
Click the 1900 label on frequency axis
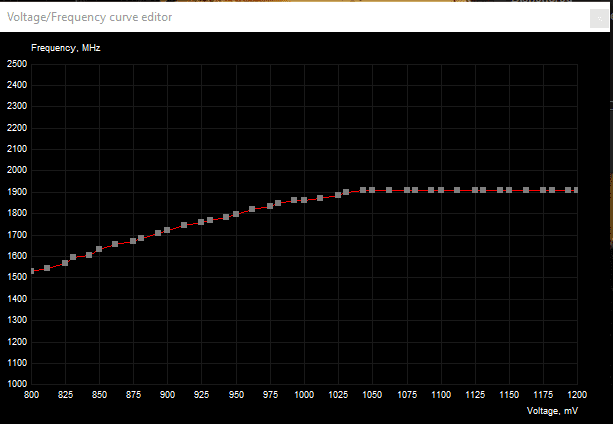(x=17, y=192)
